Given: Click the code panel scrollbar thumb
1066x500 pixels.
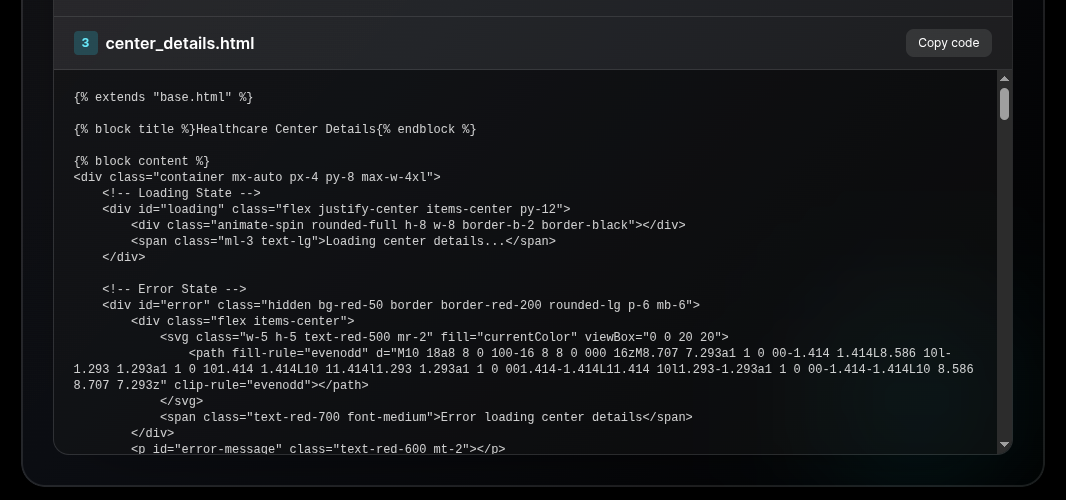Looking at the screenshot, I should [x=1004, y=103].
